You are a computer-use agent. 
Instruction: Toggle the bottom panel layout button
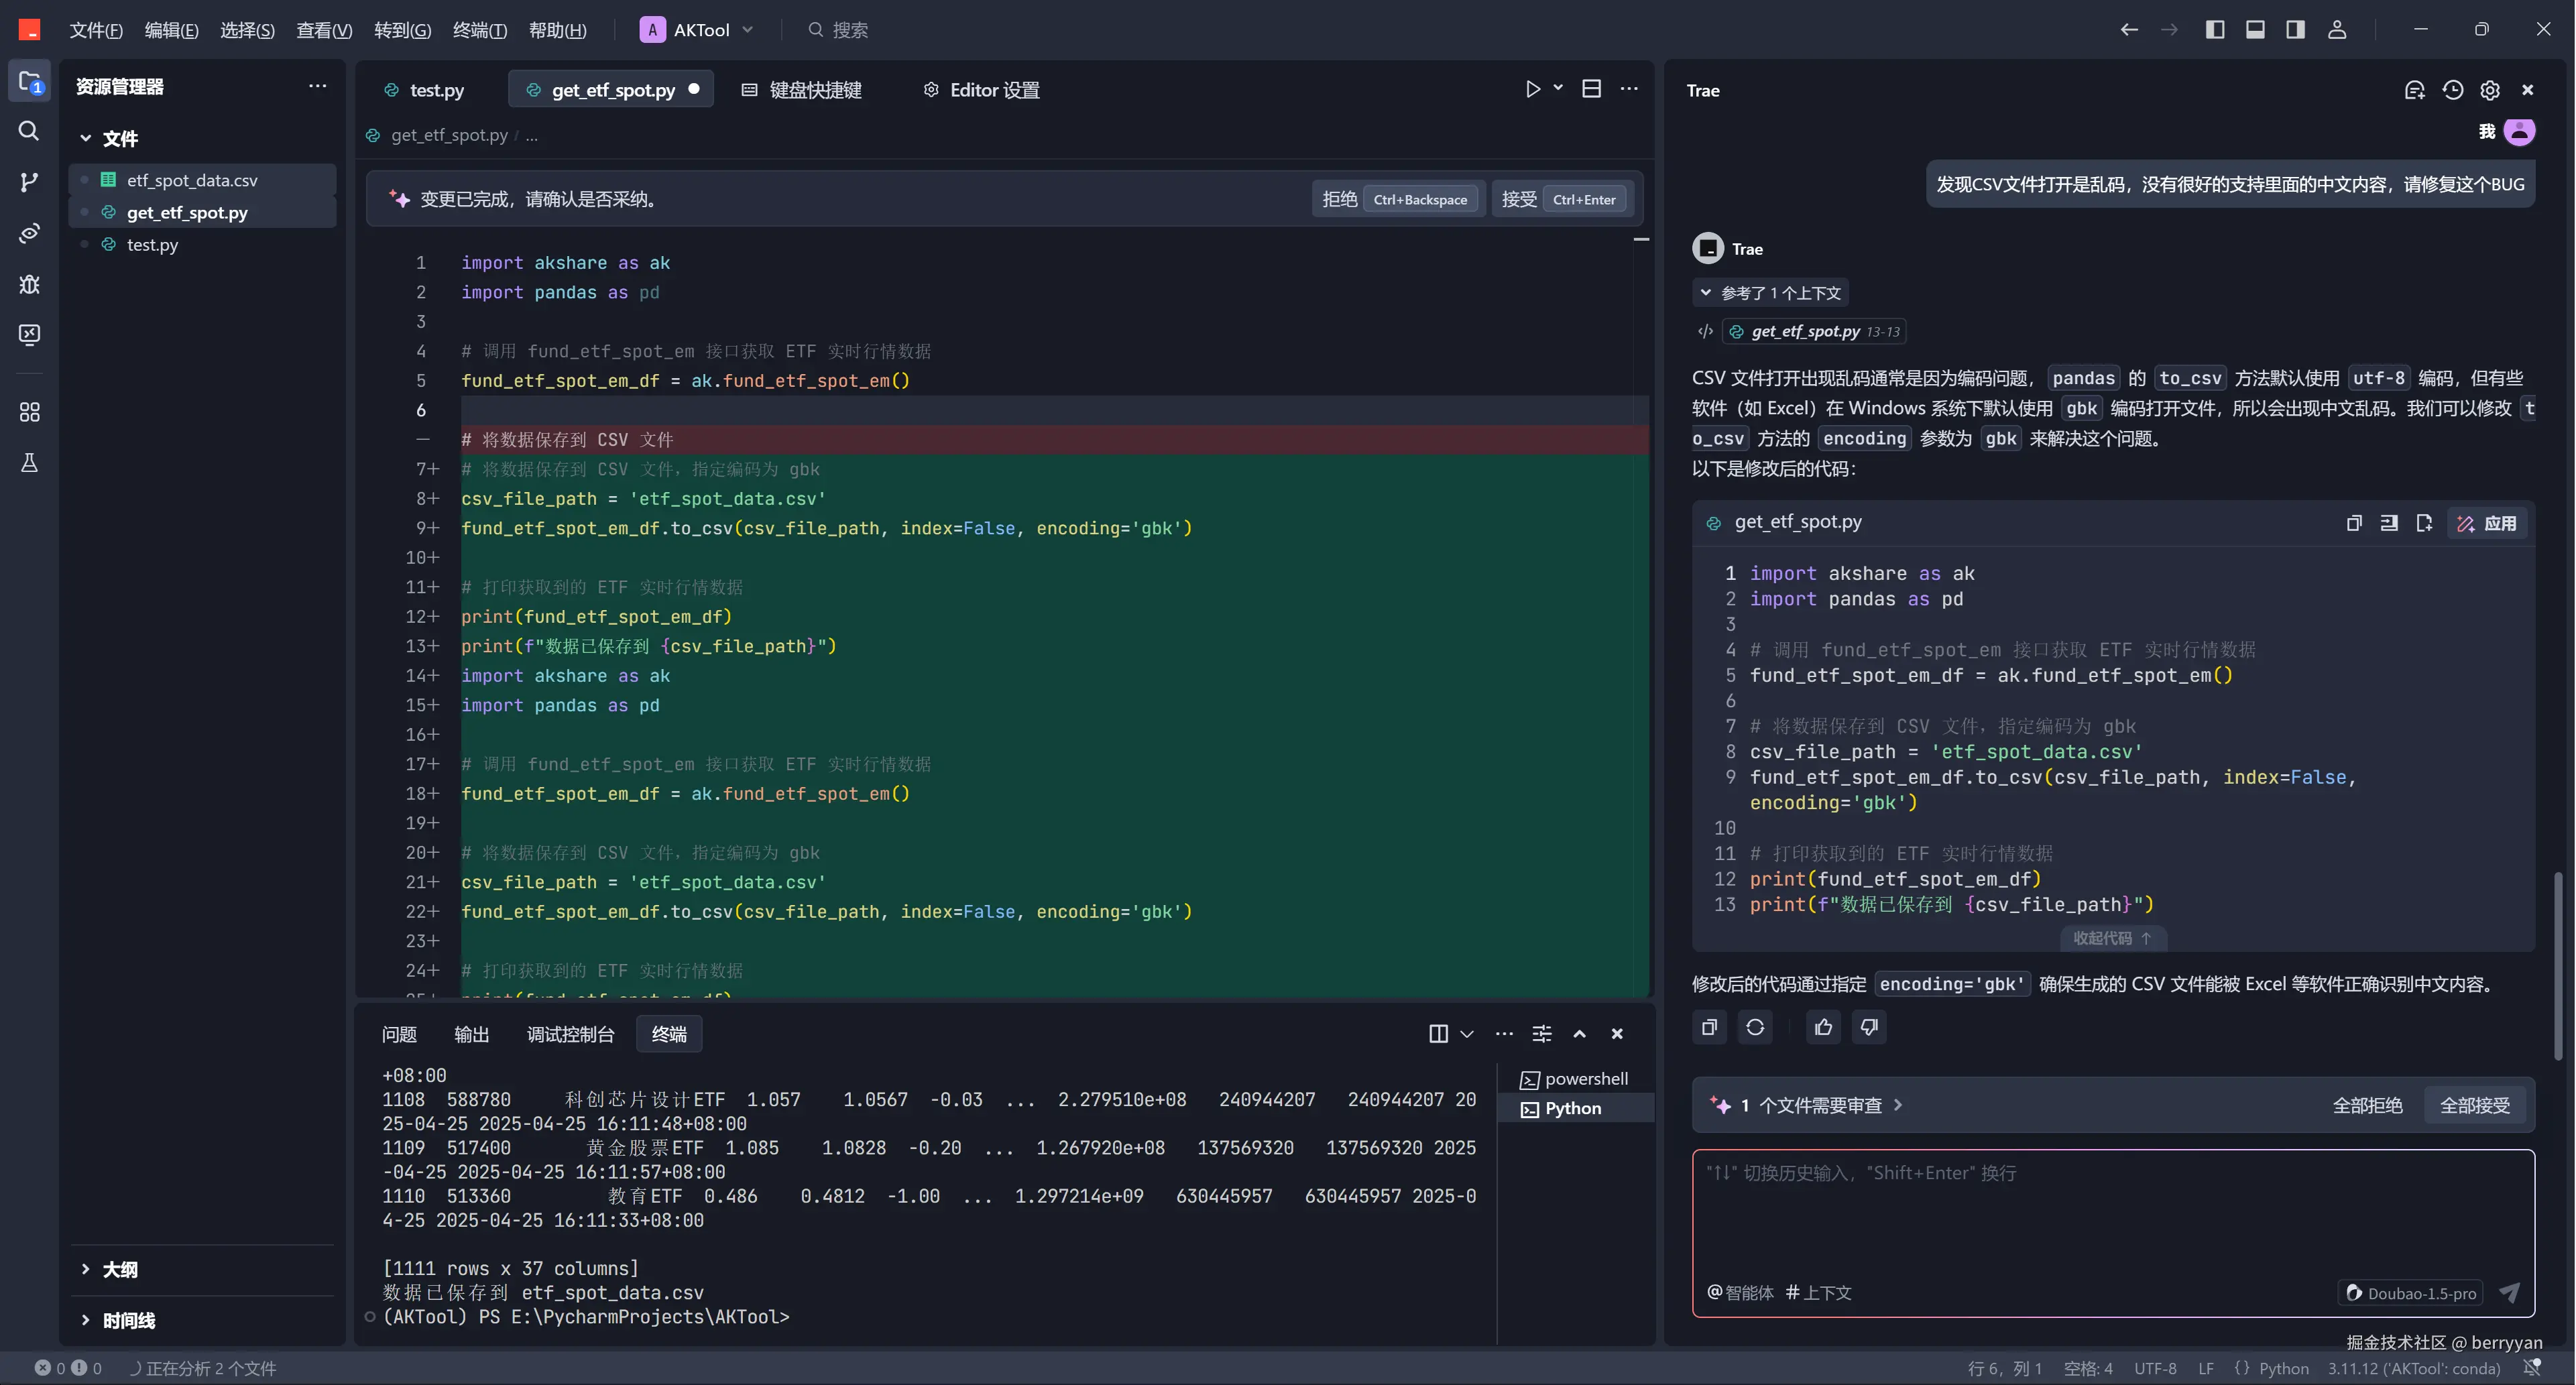pos(2255,29)
